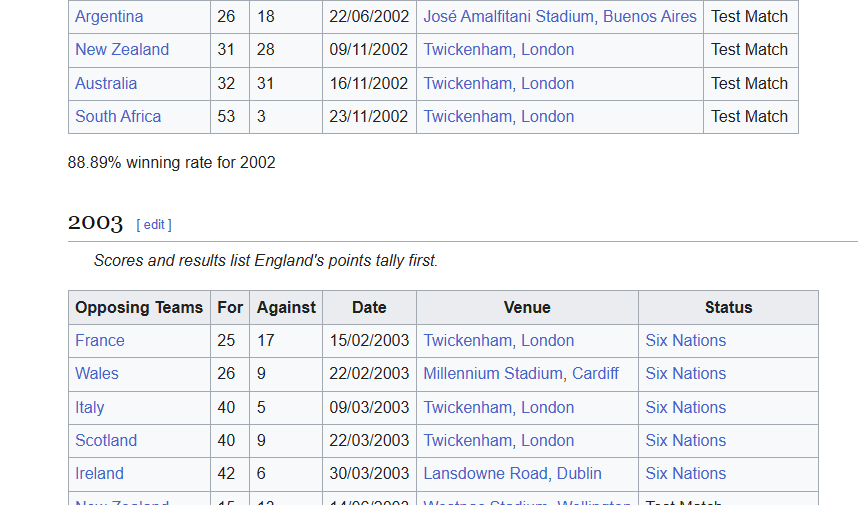The image size is (858, 505).
Task: Open the Italy team link
Action: [x=90, y=407]
